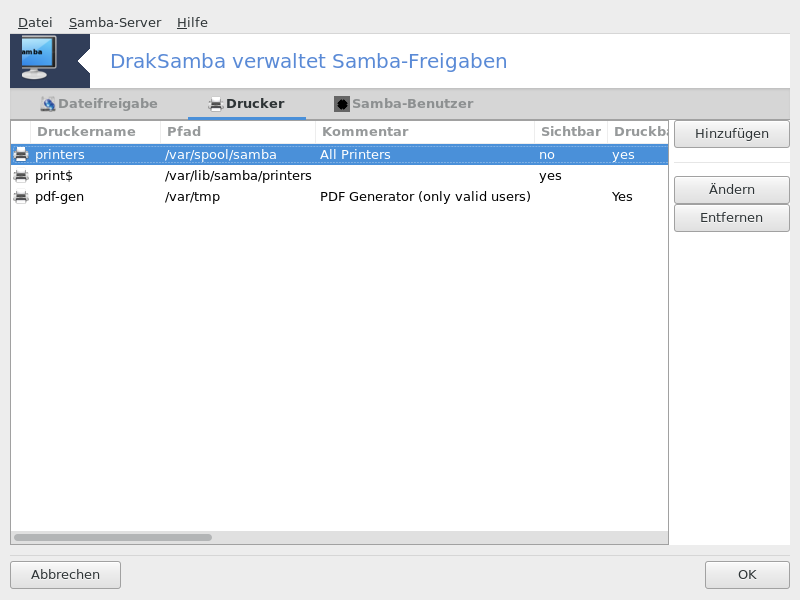Click the path '/var/lib/samba/printers'
This screenshot has height=600, width=800.
[x=238, y=176]
